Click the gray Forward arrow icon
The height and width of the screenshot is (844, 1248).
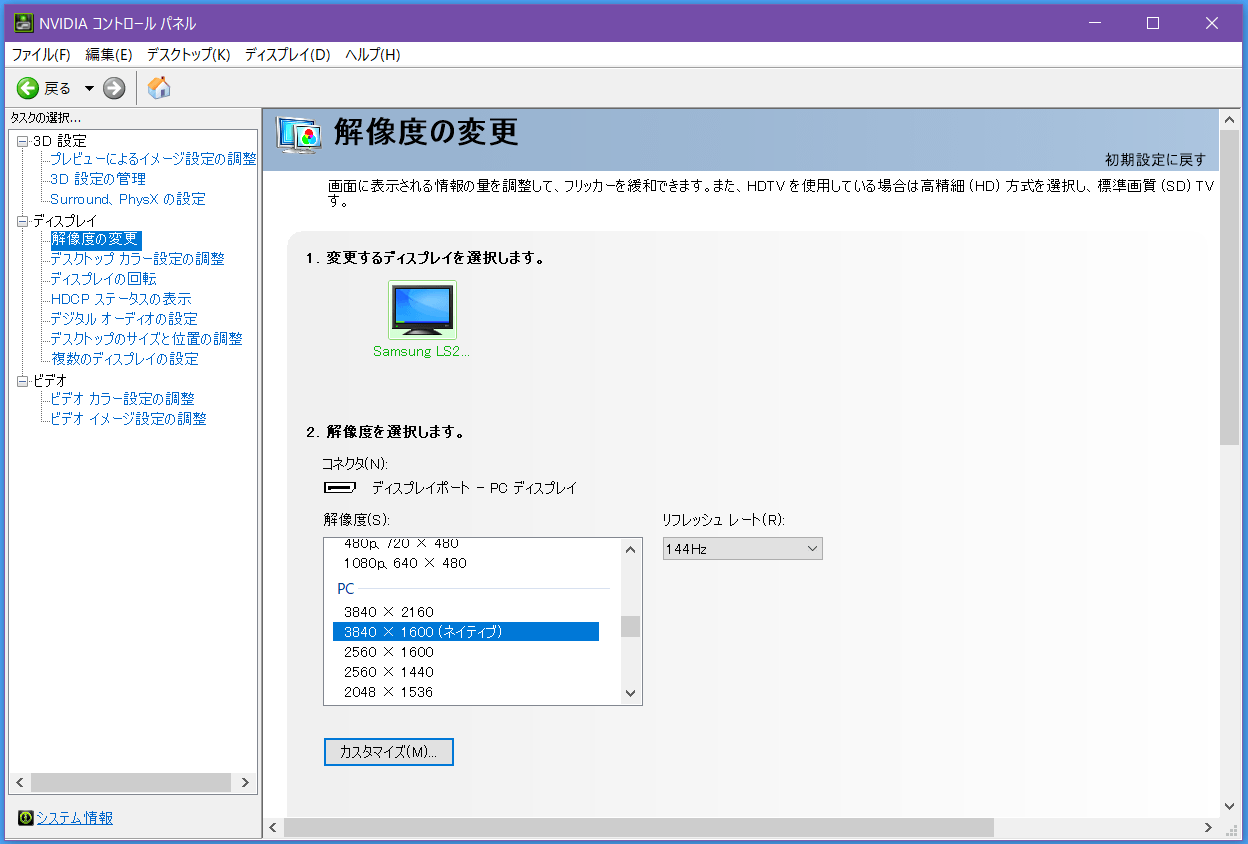114,88
